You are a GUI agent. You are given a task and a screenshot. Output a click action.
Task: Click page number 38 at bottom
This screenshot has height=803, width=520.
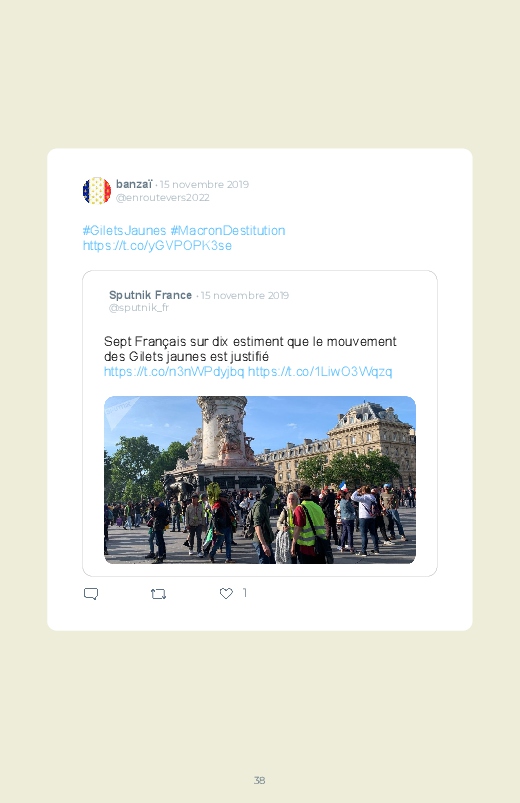pos(260,780)
